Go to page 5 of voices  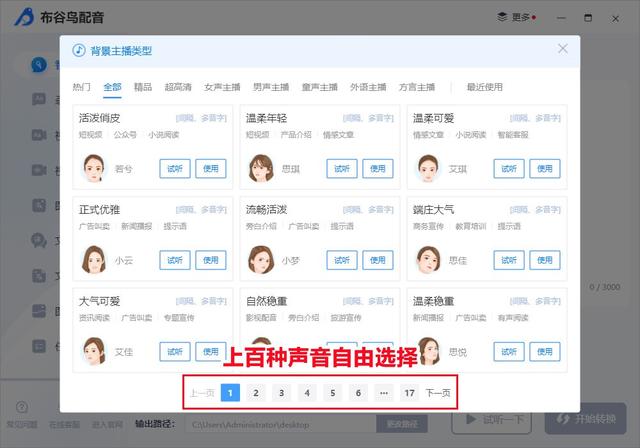pos(333,393)
